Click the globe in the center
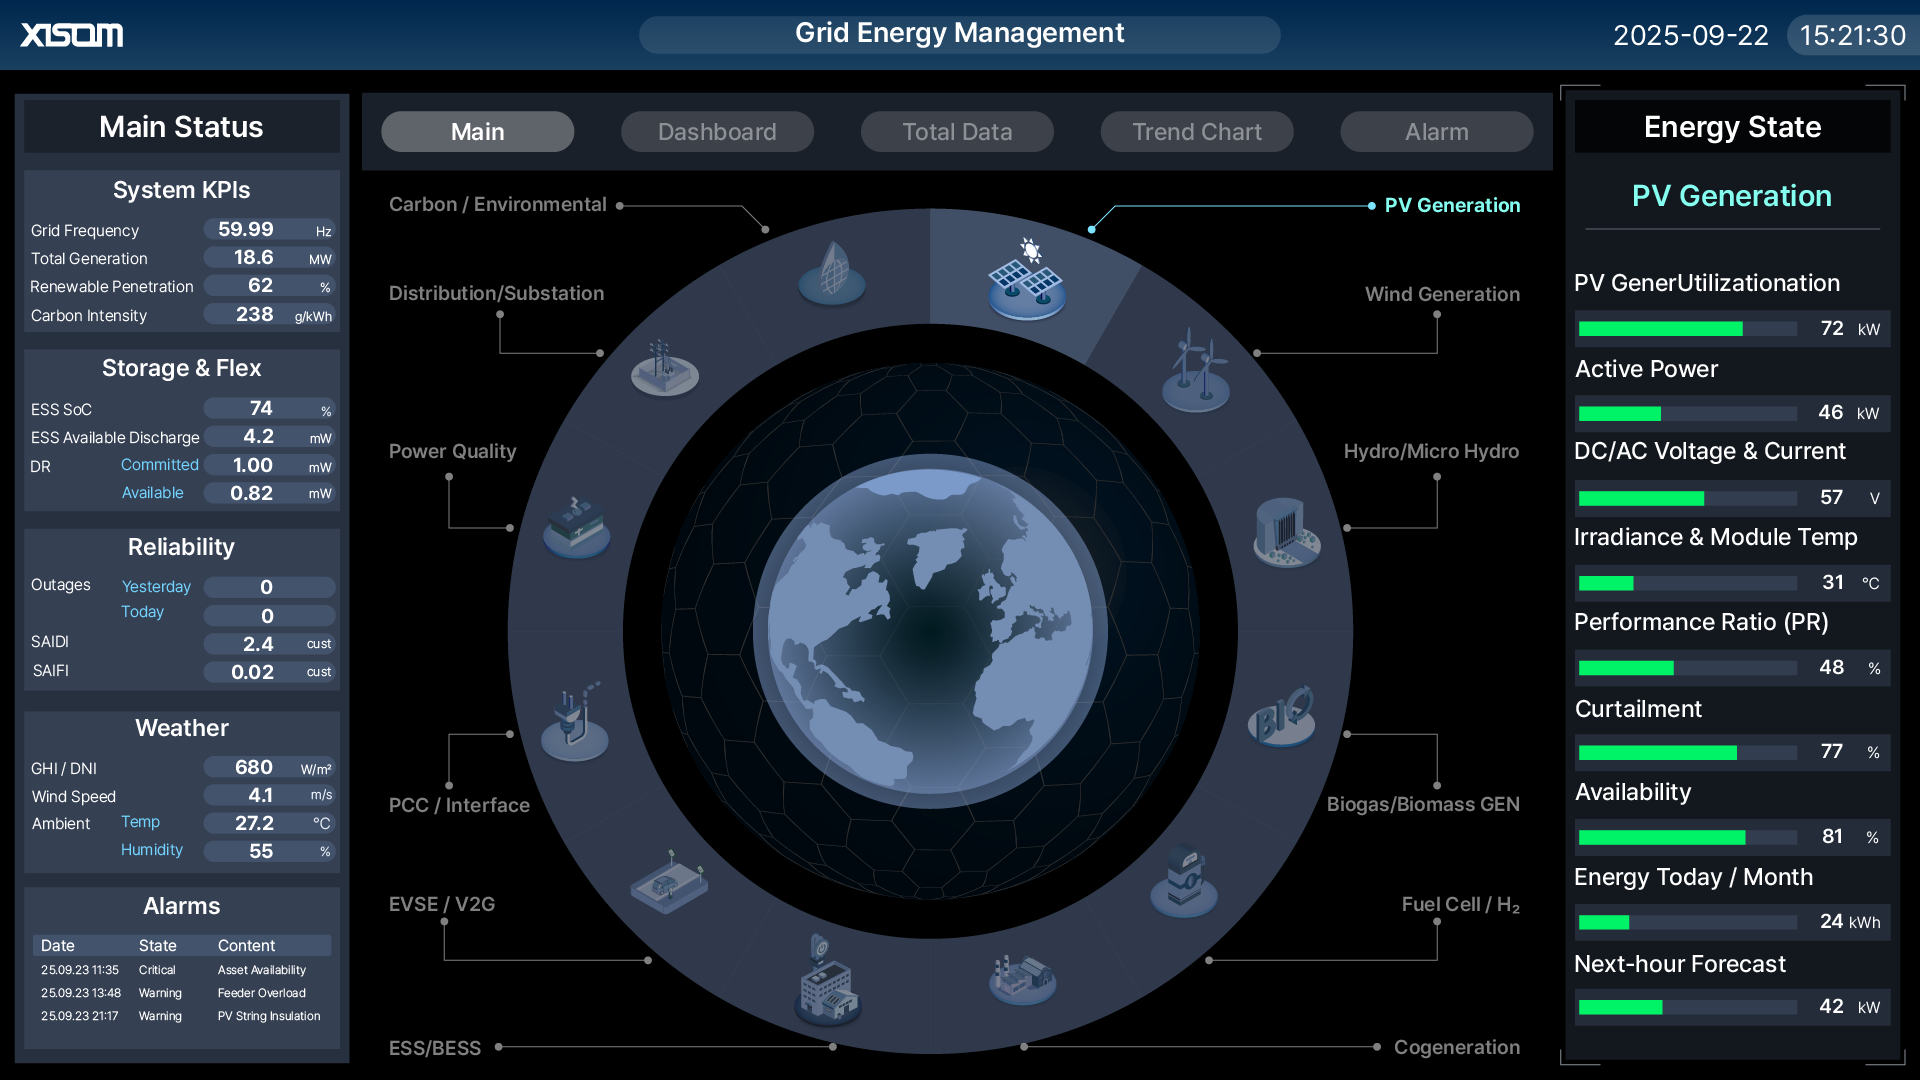Viewport: 1920px width, 1080px height. tap(930, 632)
